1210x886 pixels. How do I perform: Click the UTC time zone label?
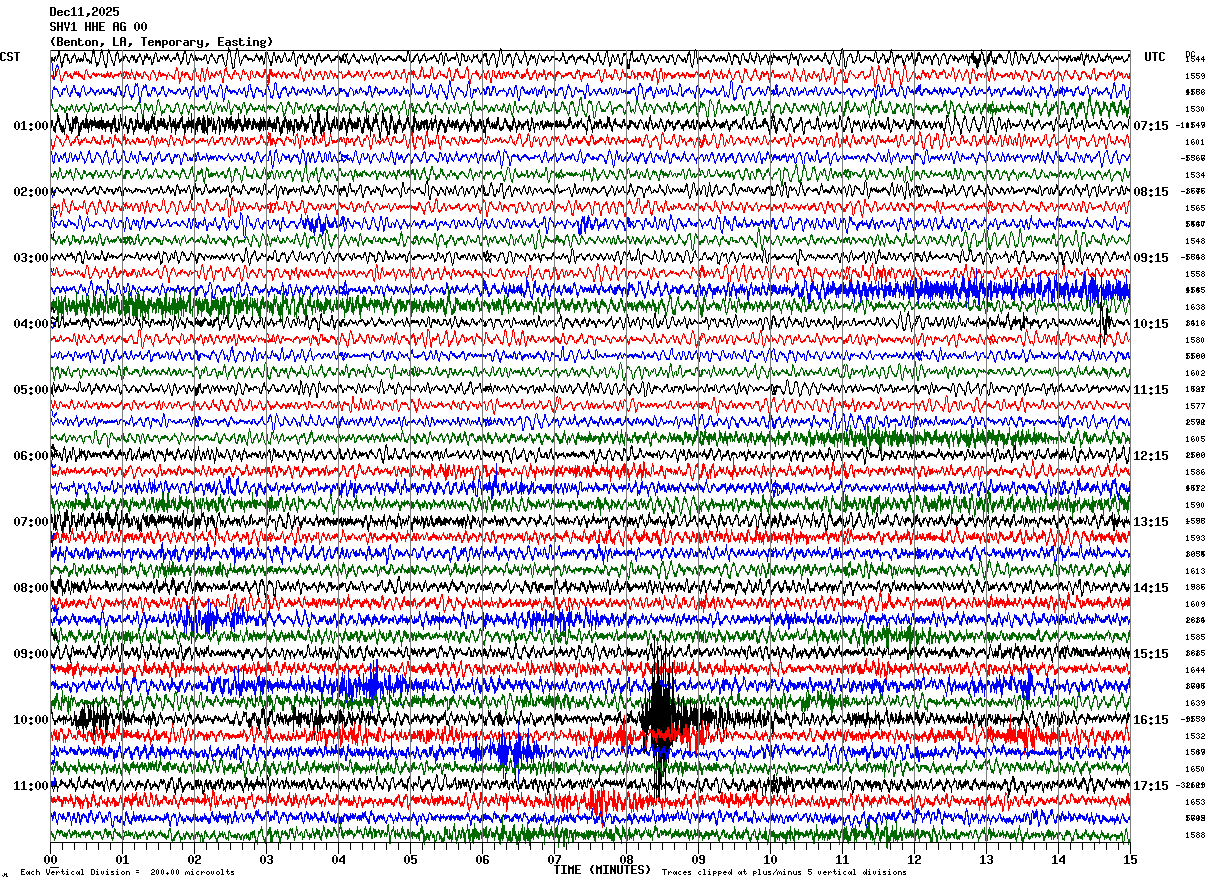tap(1155, 57)
